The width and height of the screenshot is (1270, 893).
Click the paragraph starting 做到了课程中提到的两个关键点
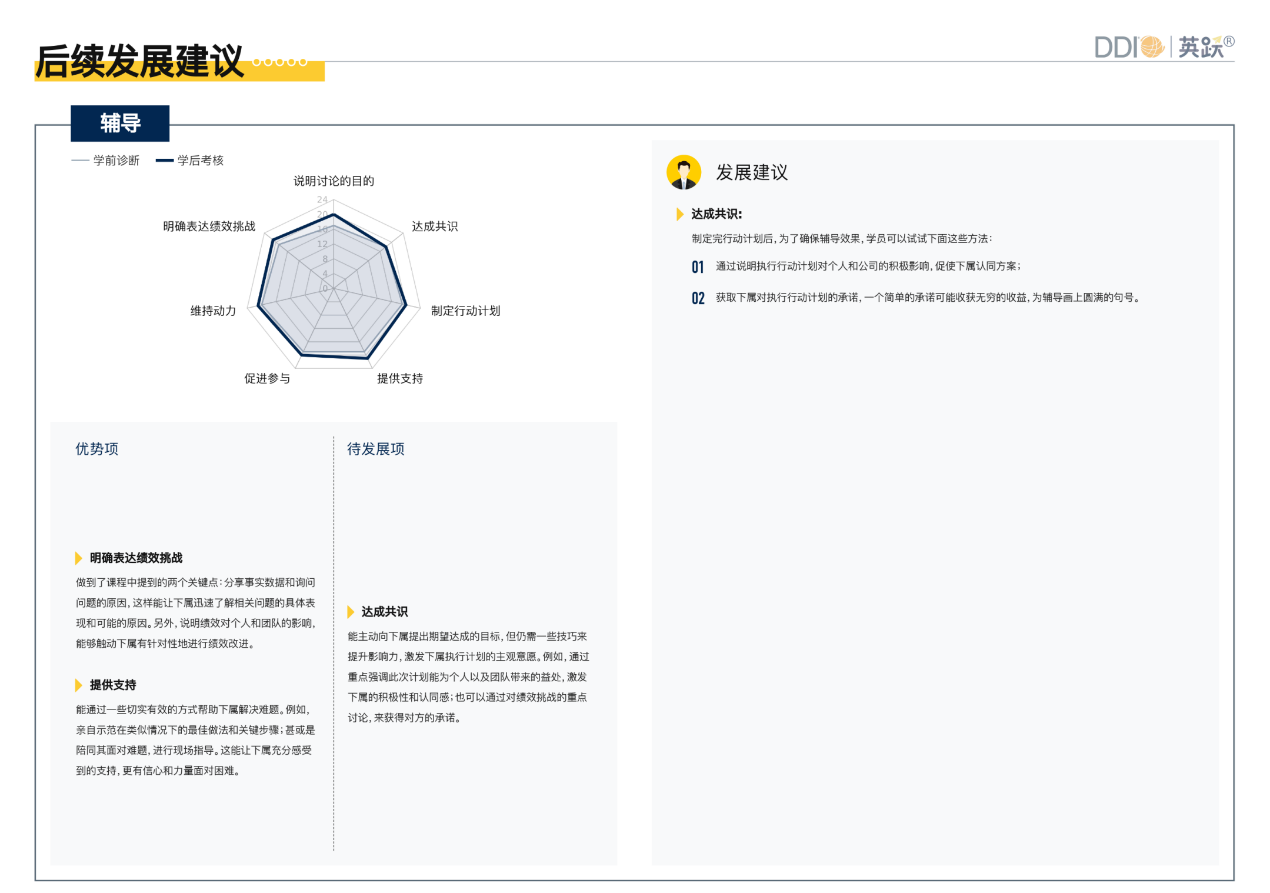(x=195, y=612)
